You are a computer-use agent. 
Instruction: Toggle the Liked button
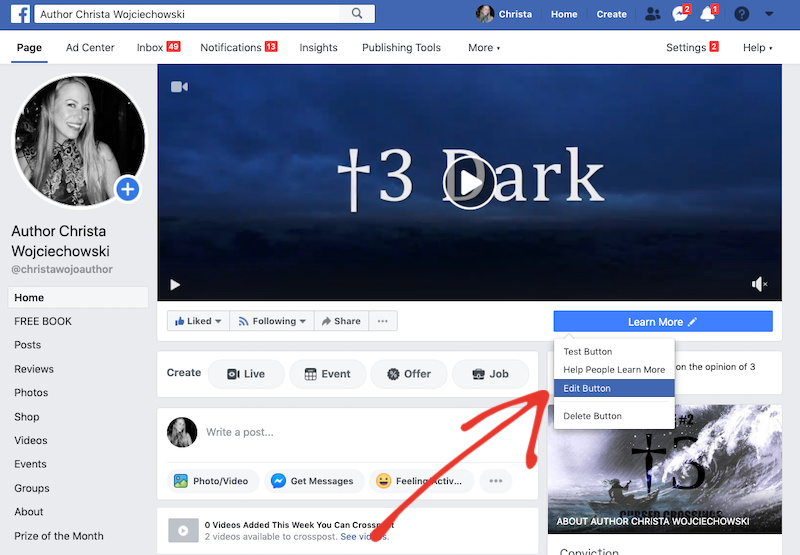click(198, 321)
